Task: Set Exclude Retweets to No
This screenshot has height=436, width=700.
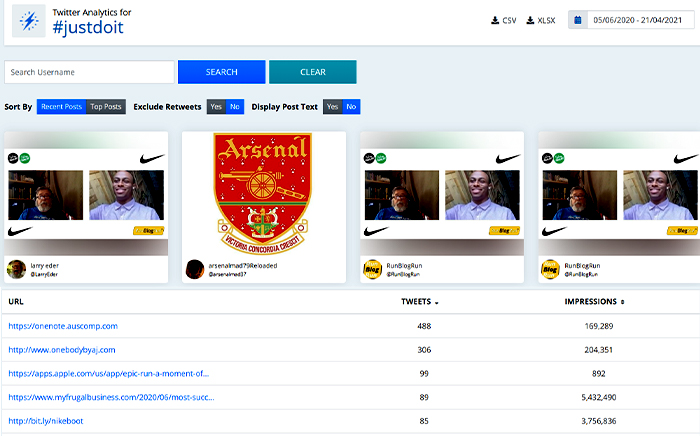Action: click(x=235, y=107)
